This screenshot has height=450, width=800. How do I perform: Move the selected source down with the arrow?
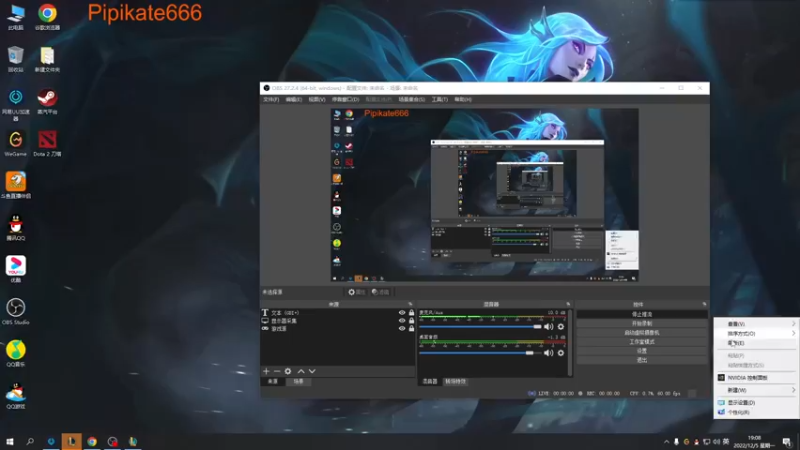[312, 371]
